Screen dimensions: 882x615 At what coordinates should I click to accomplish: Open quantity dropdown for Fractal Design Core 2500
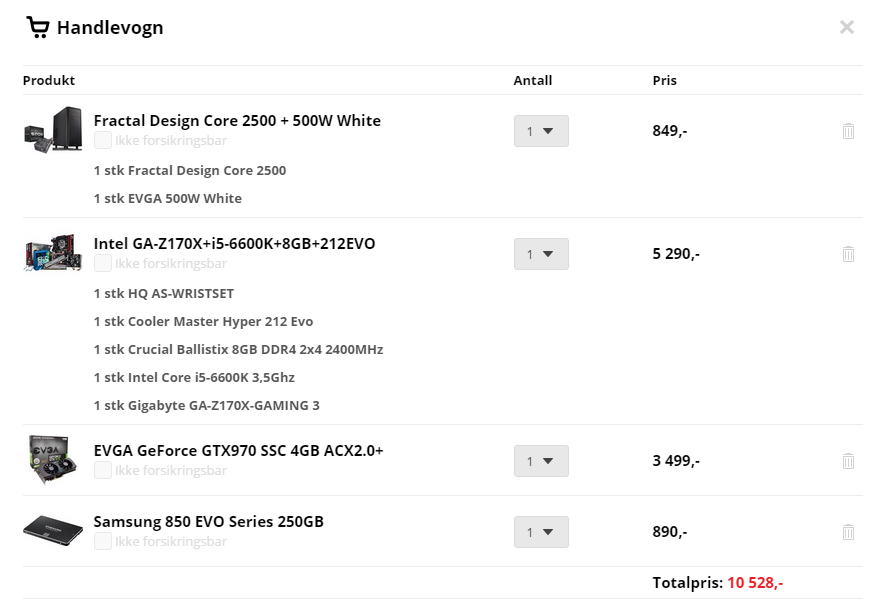click(541, 131)
